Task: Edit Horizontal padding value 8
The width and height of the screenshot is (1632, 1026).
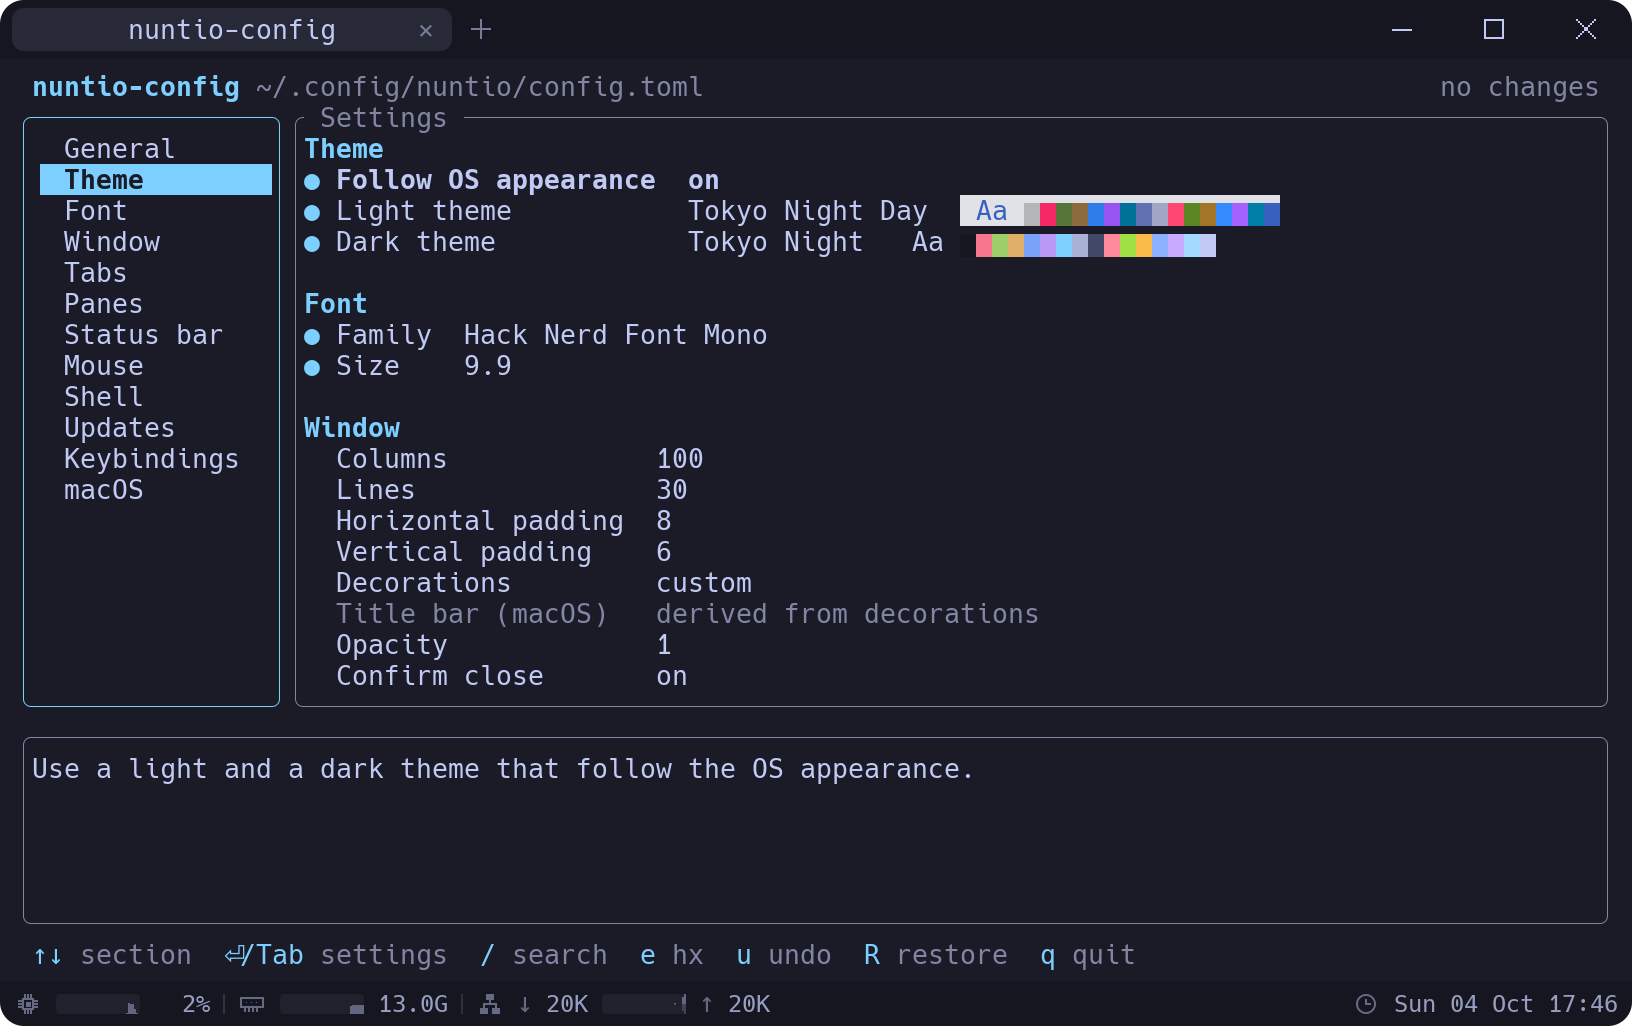Action: (664, 521)
